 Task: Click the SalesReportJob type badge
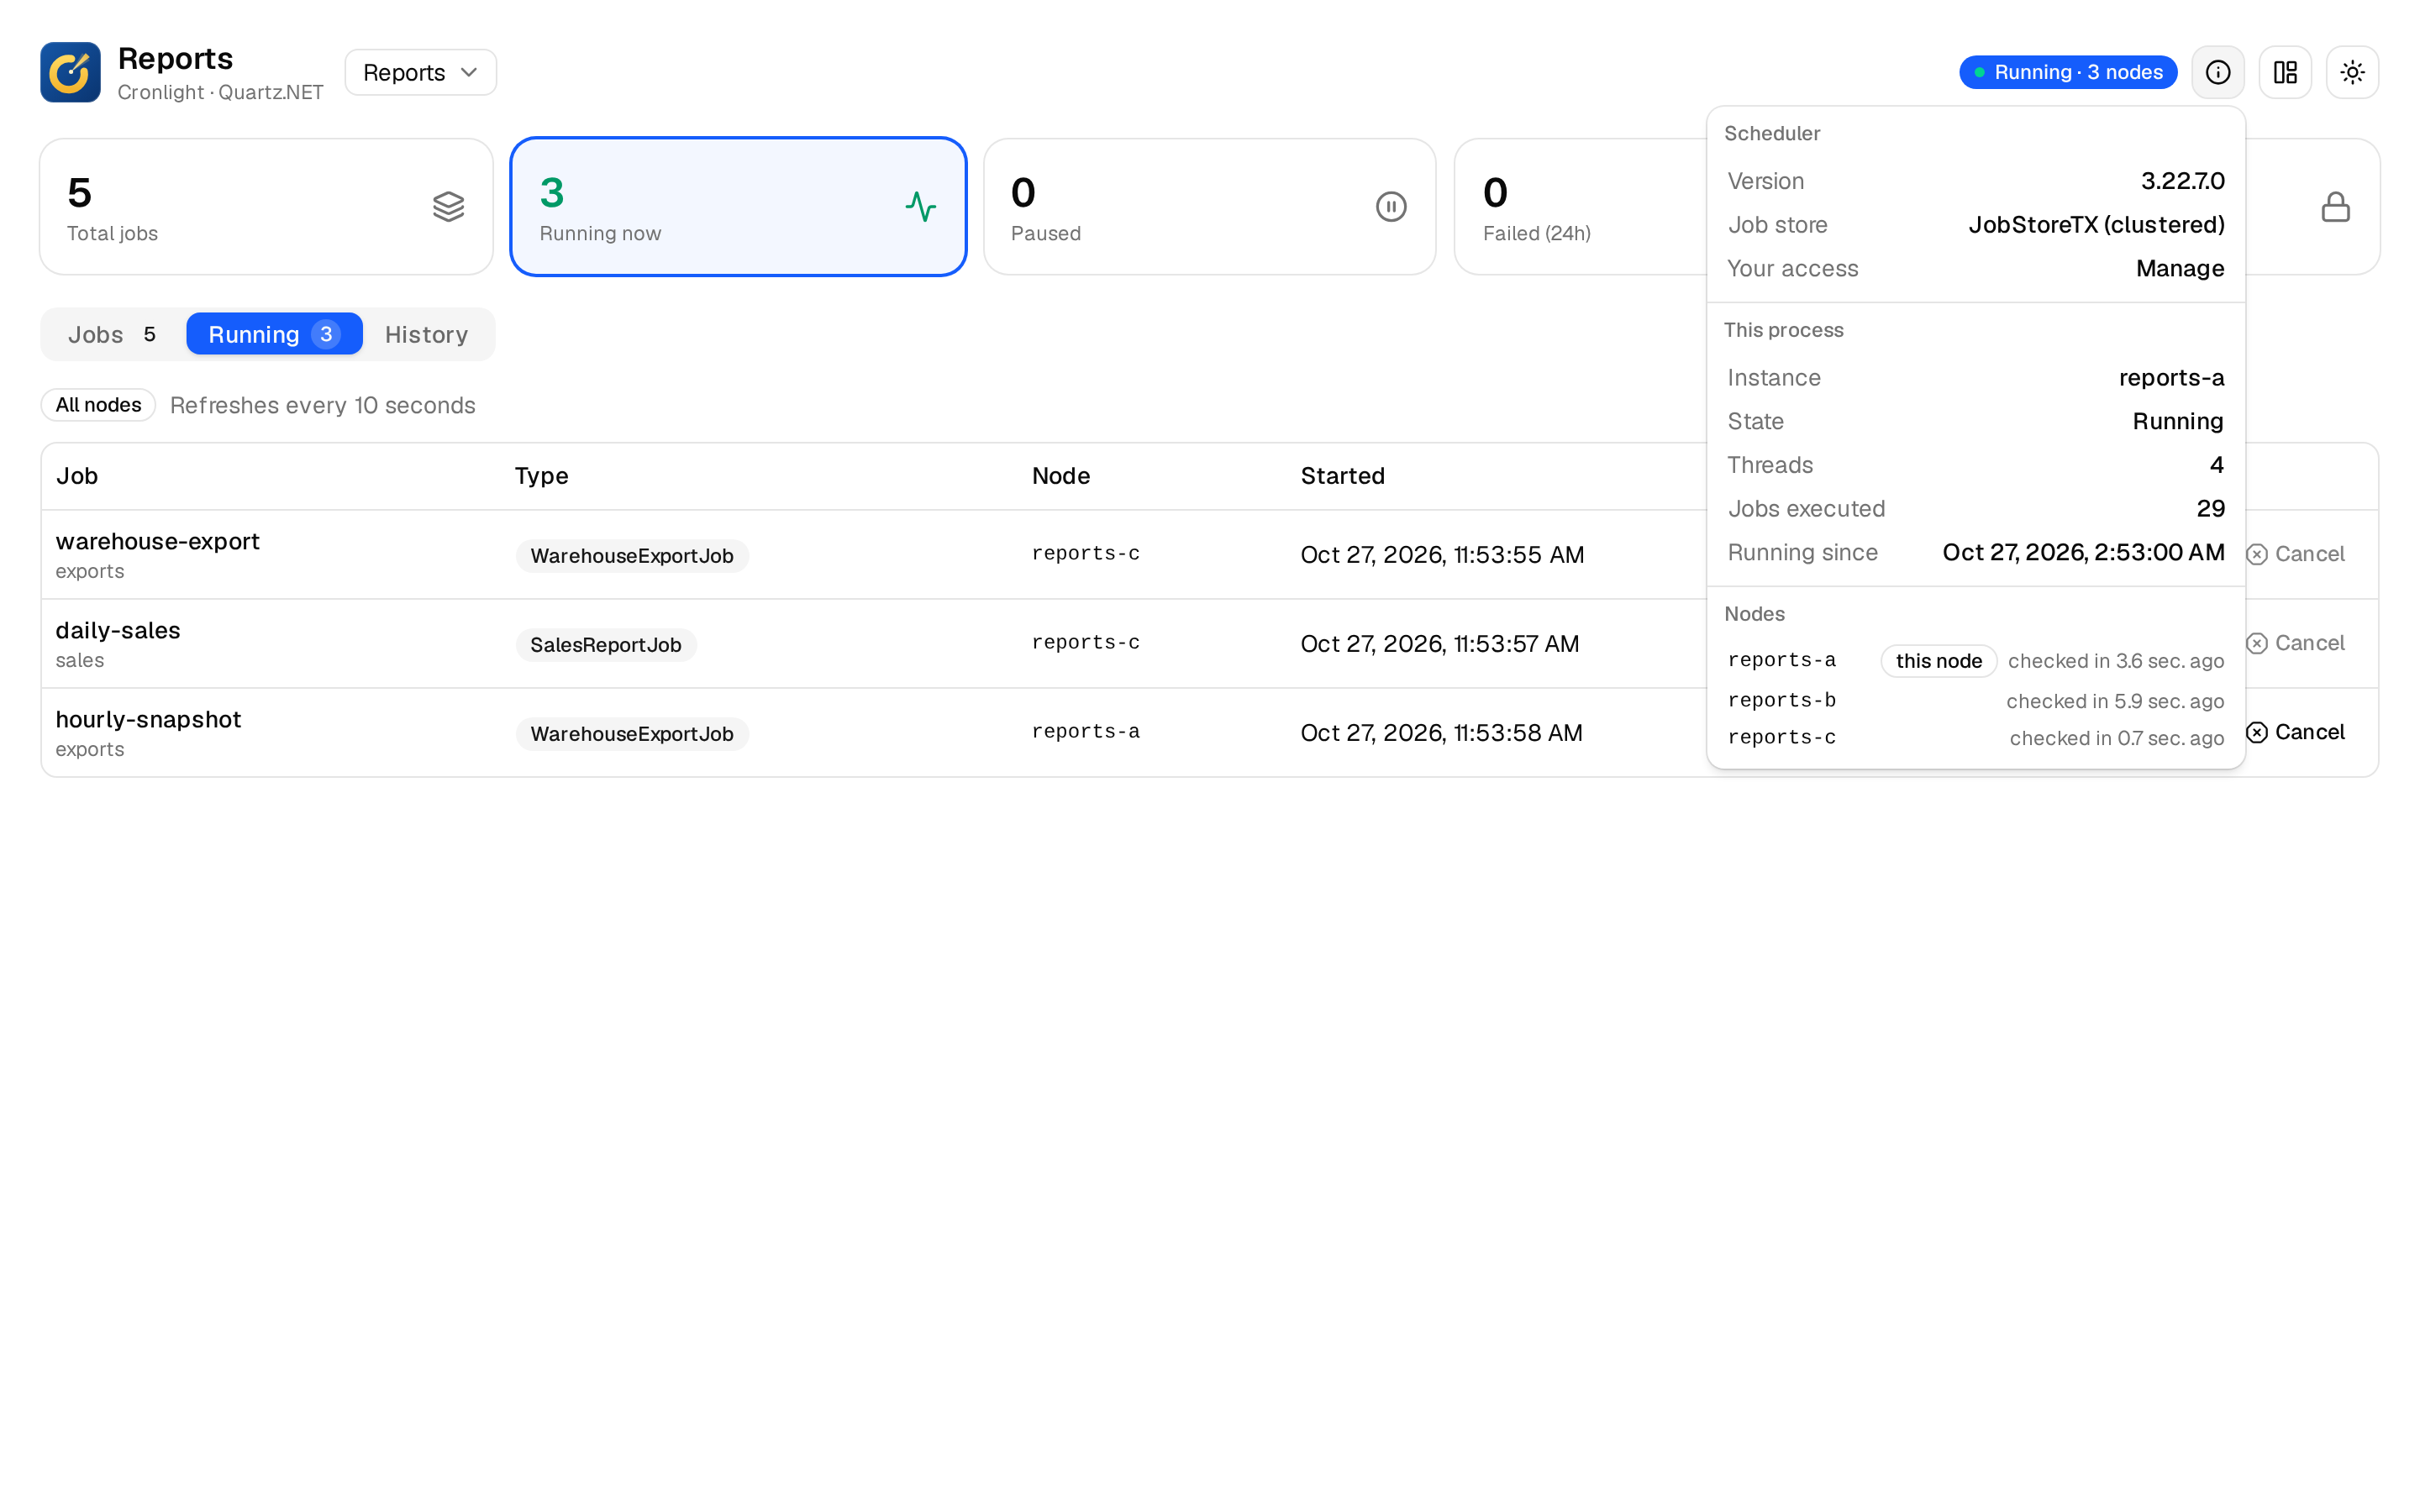605,645
